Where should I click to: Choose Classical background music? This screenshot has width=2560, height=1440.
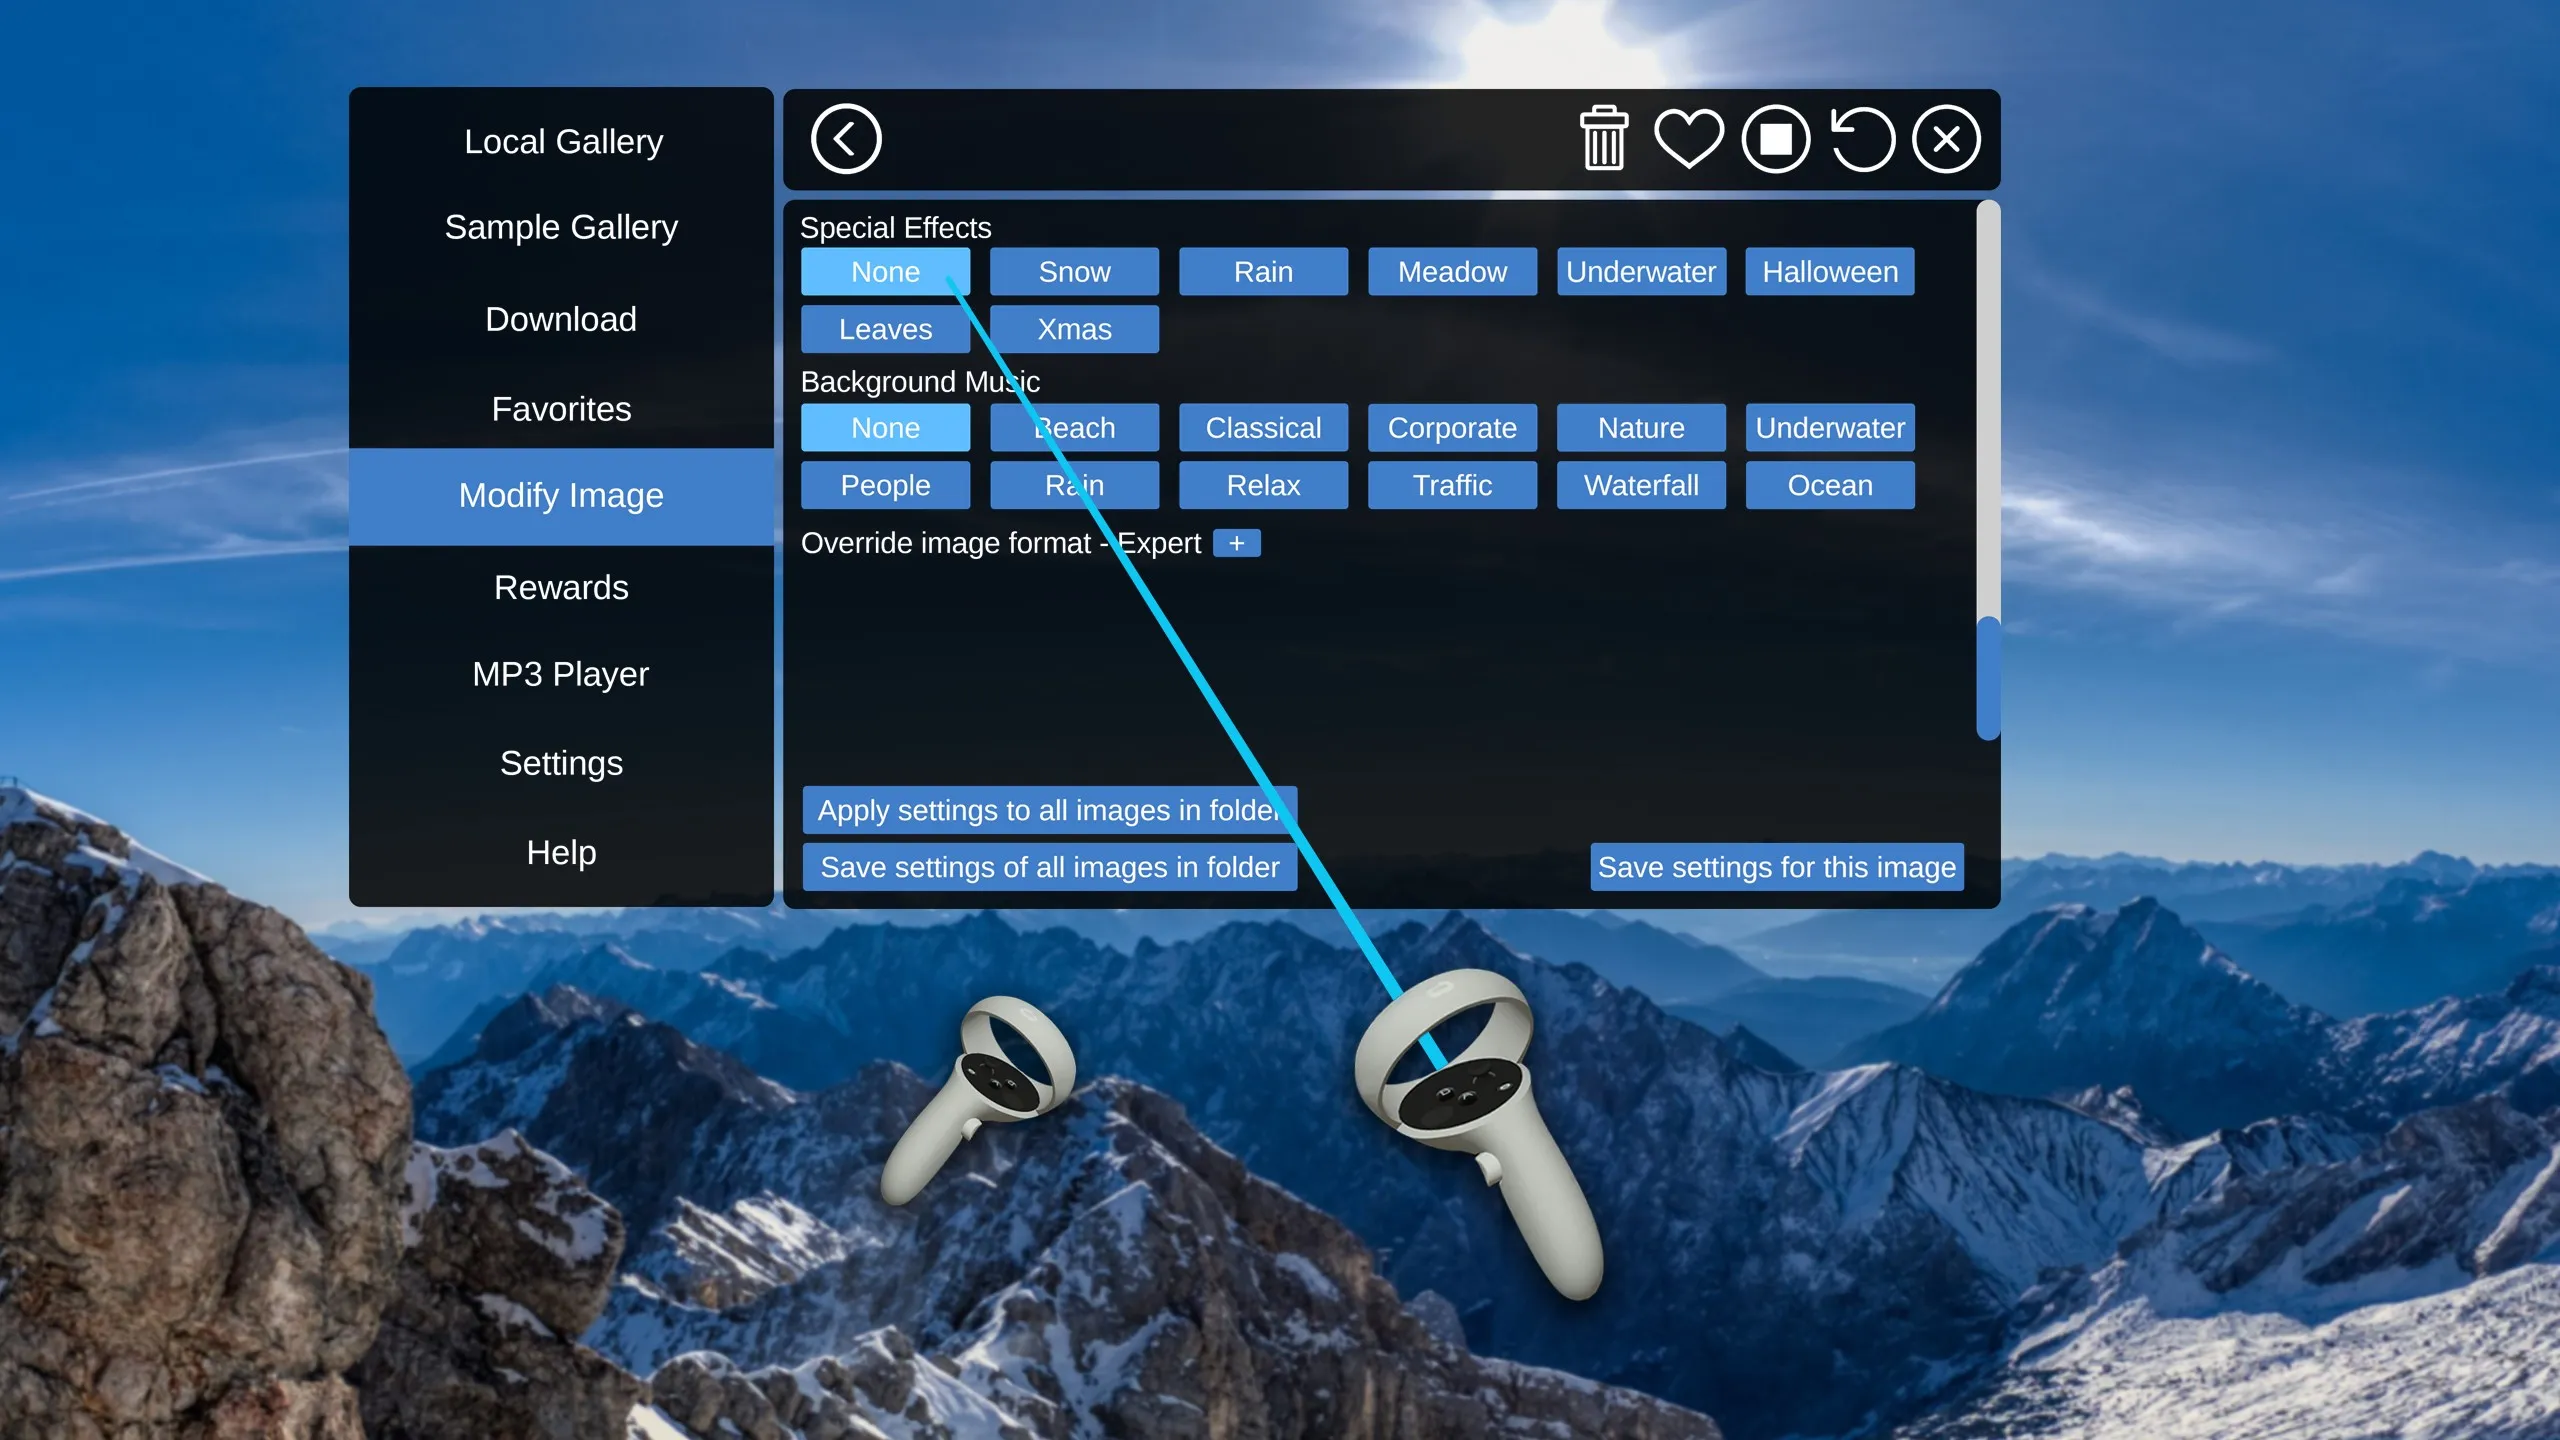(1263, 428)
